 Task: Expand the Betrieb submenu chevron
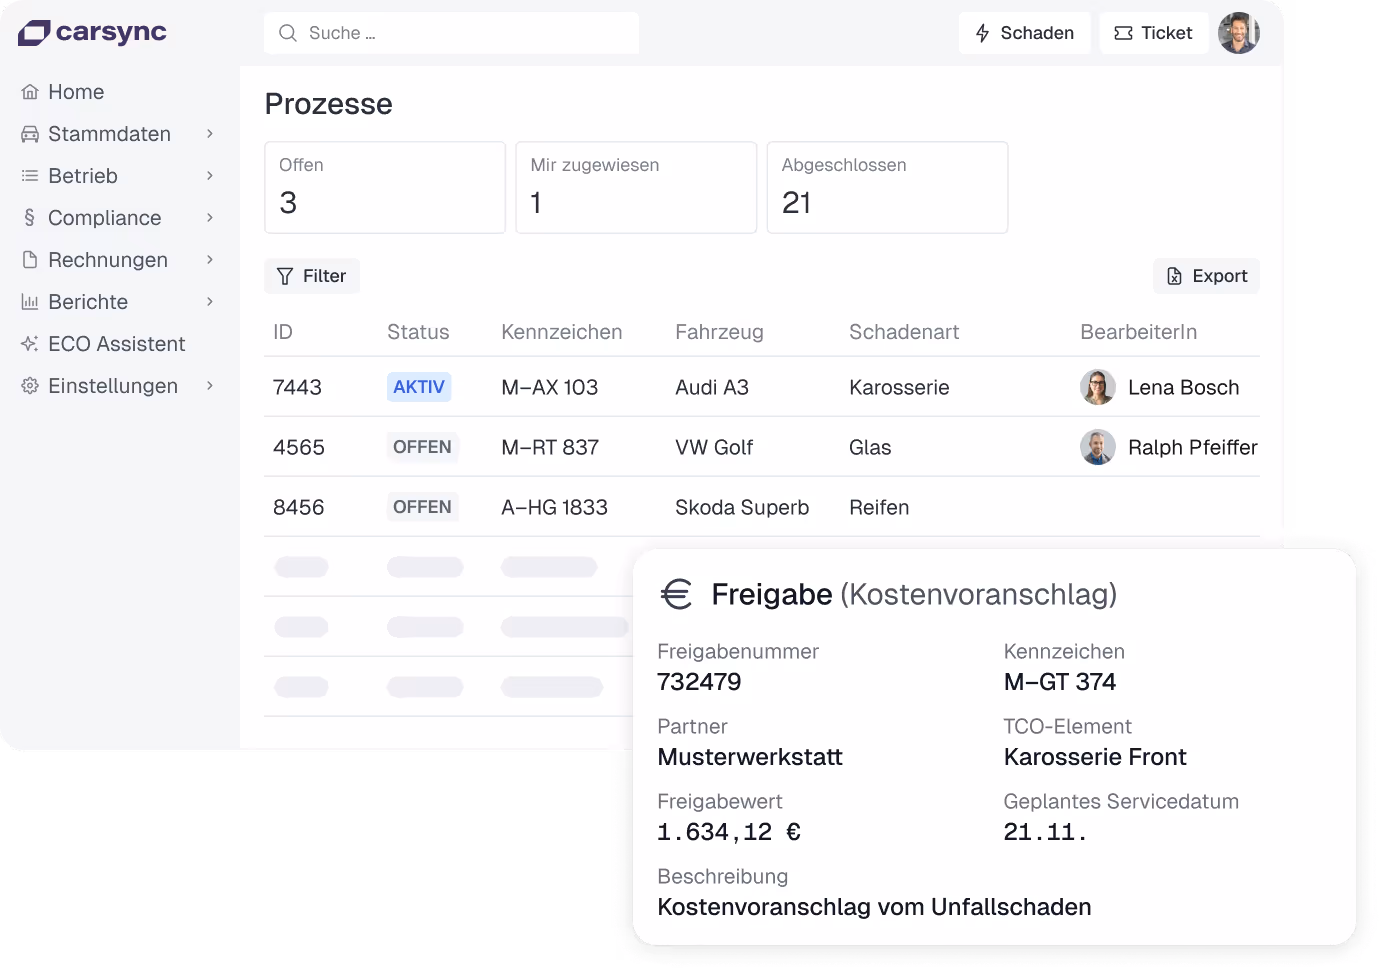tap(210, 176)
